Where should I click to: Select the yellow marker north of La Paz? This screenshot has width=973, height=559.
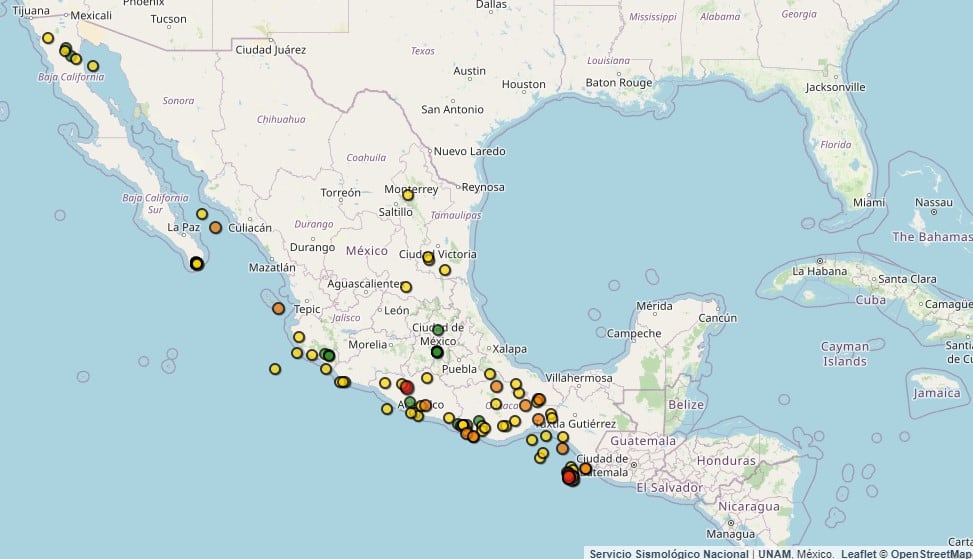(x=202, y=214)
